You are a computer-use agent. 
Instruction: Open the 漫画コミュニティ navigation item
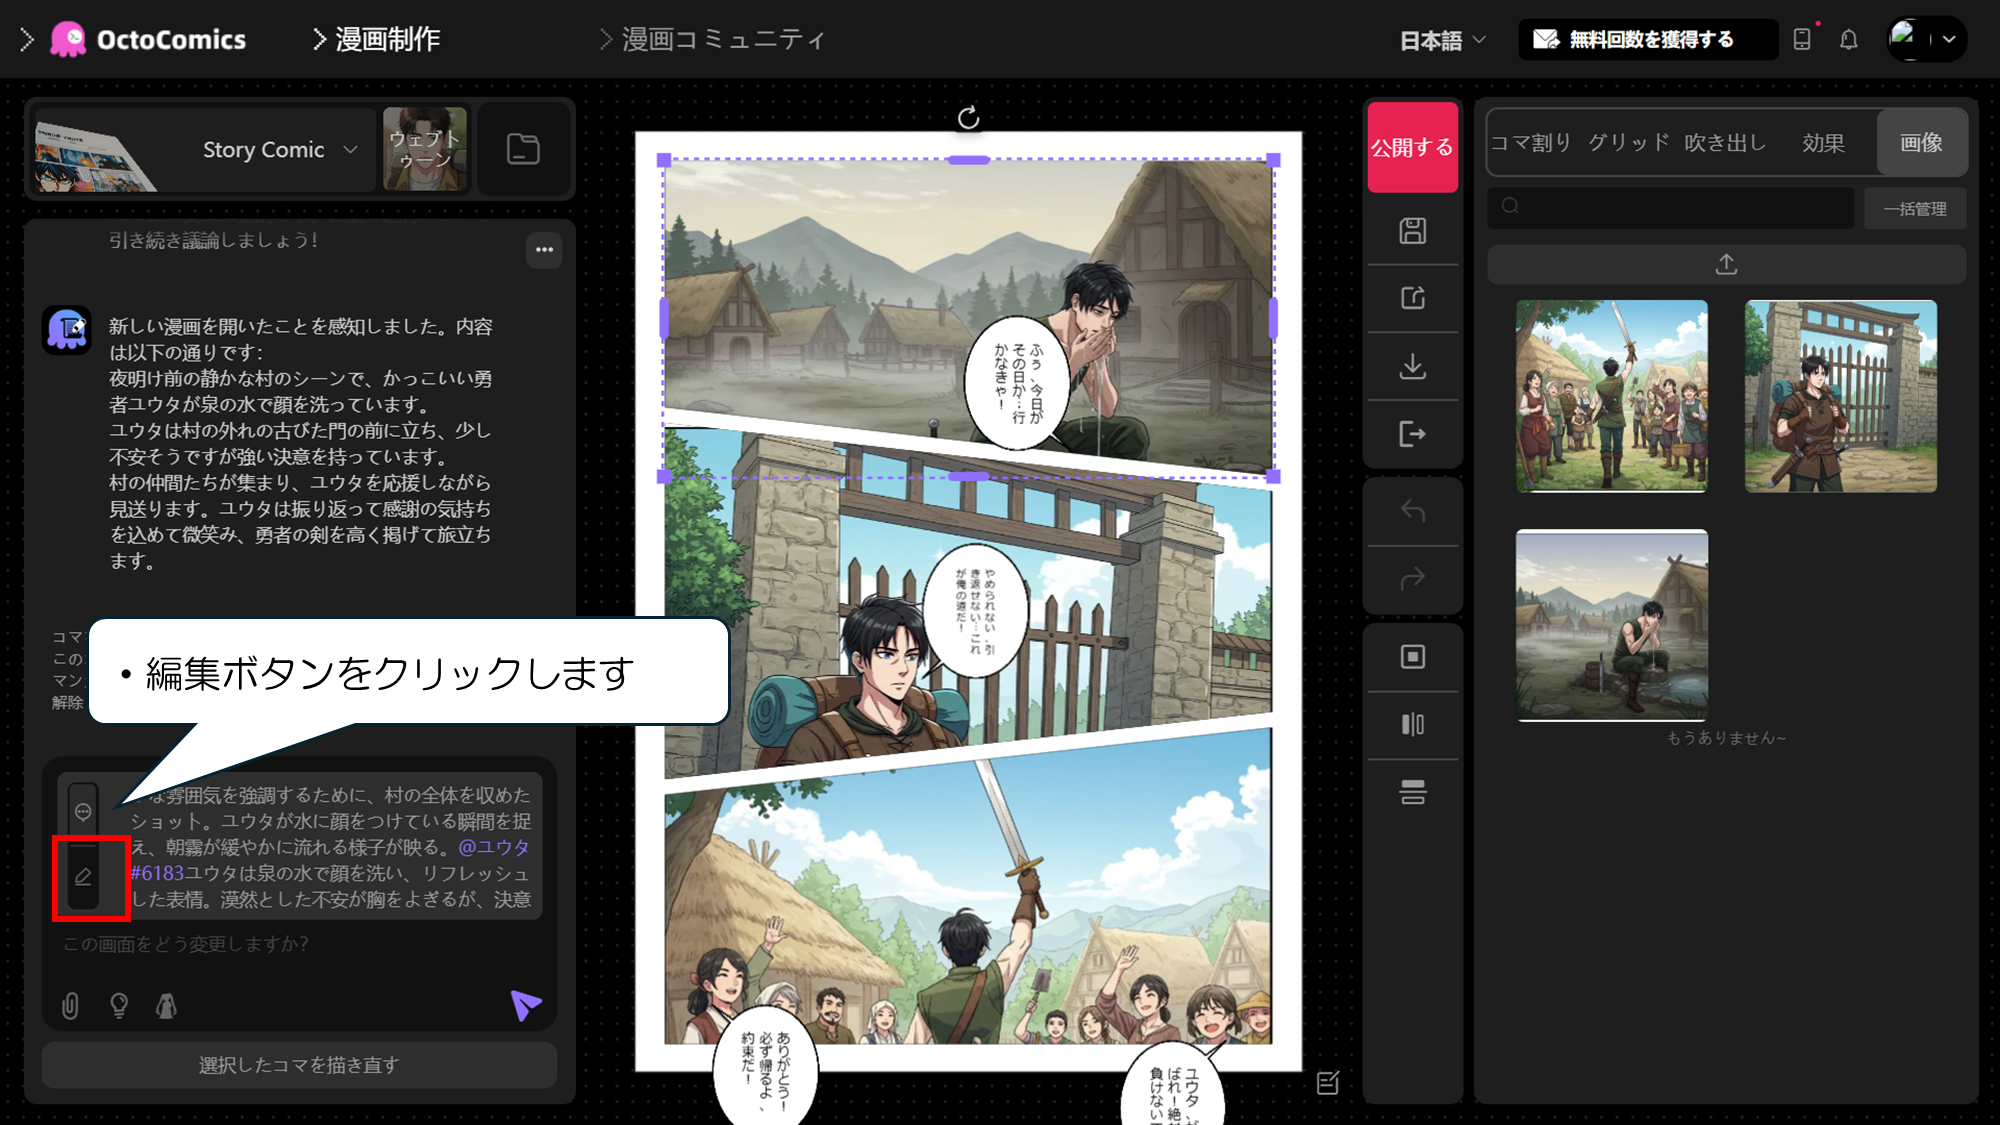713,40
